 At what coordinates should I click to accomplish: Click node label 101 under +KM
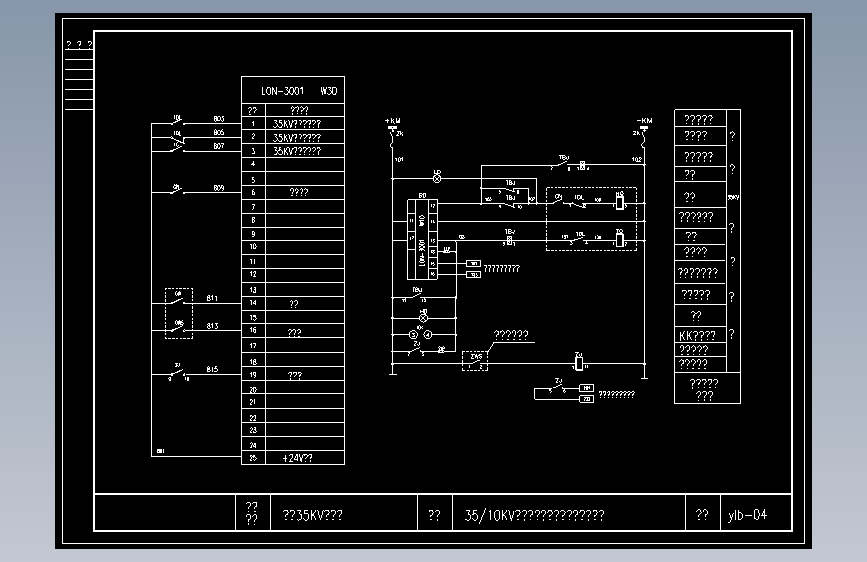point(399,159)
